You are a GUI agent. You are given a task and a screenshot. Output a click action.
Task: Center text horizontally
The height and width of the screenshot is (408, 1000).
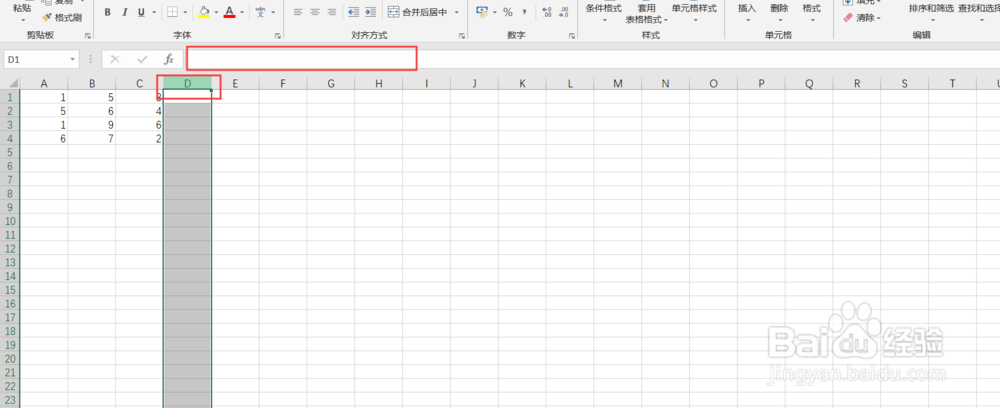click(314, 12)
